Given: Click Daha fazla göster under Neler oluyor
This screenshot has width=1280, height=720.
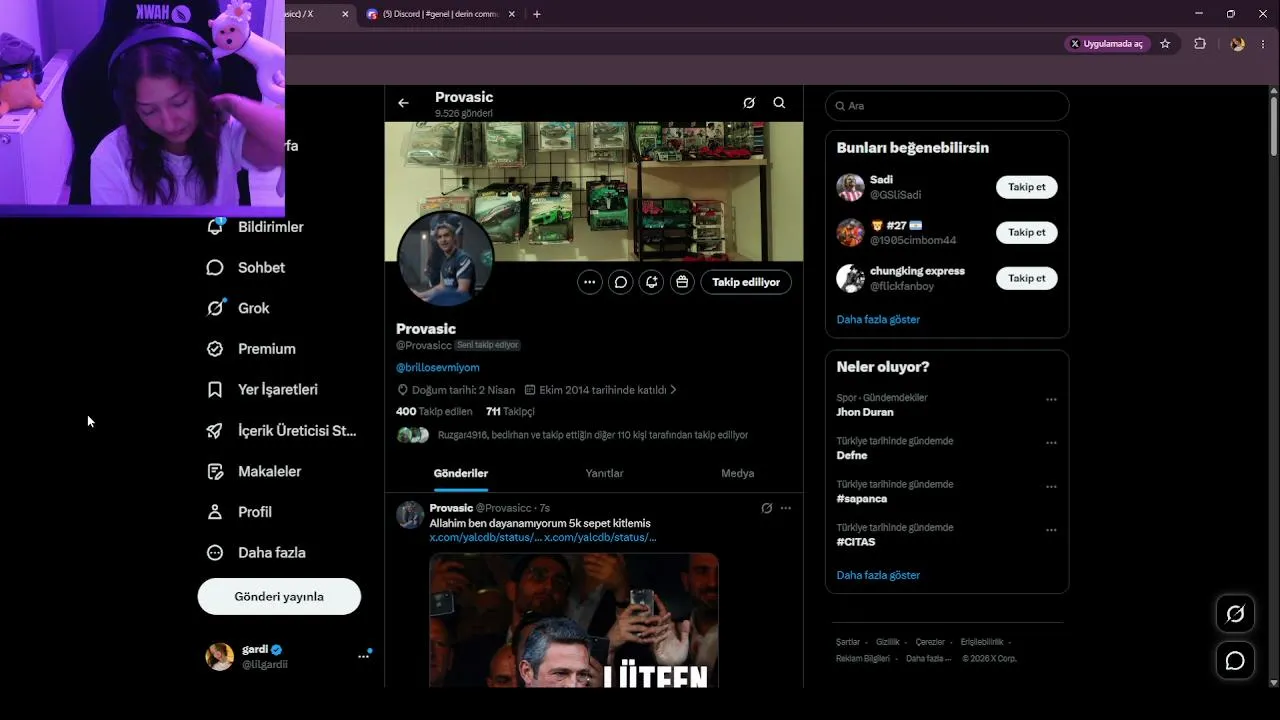Looking at the screenshot, I should [878, 575].
